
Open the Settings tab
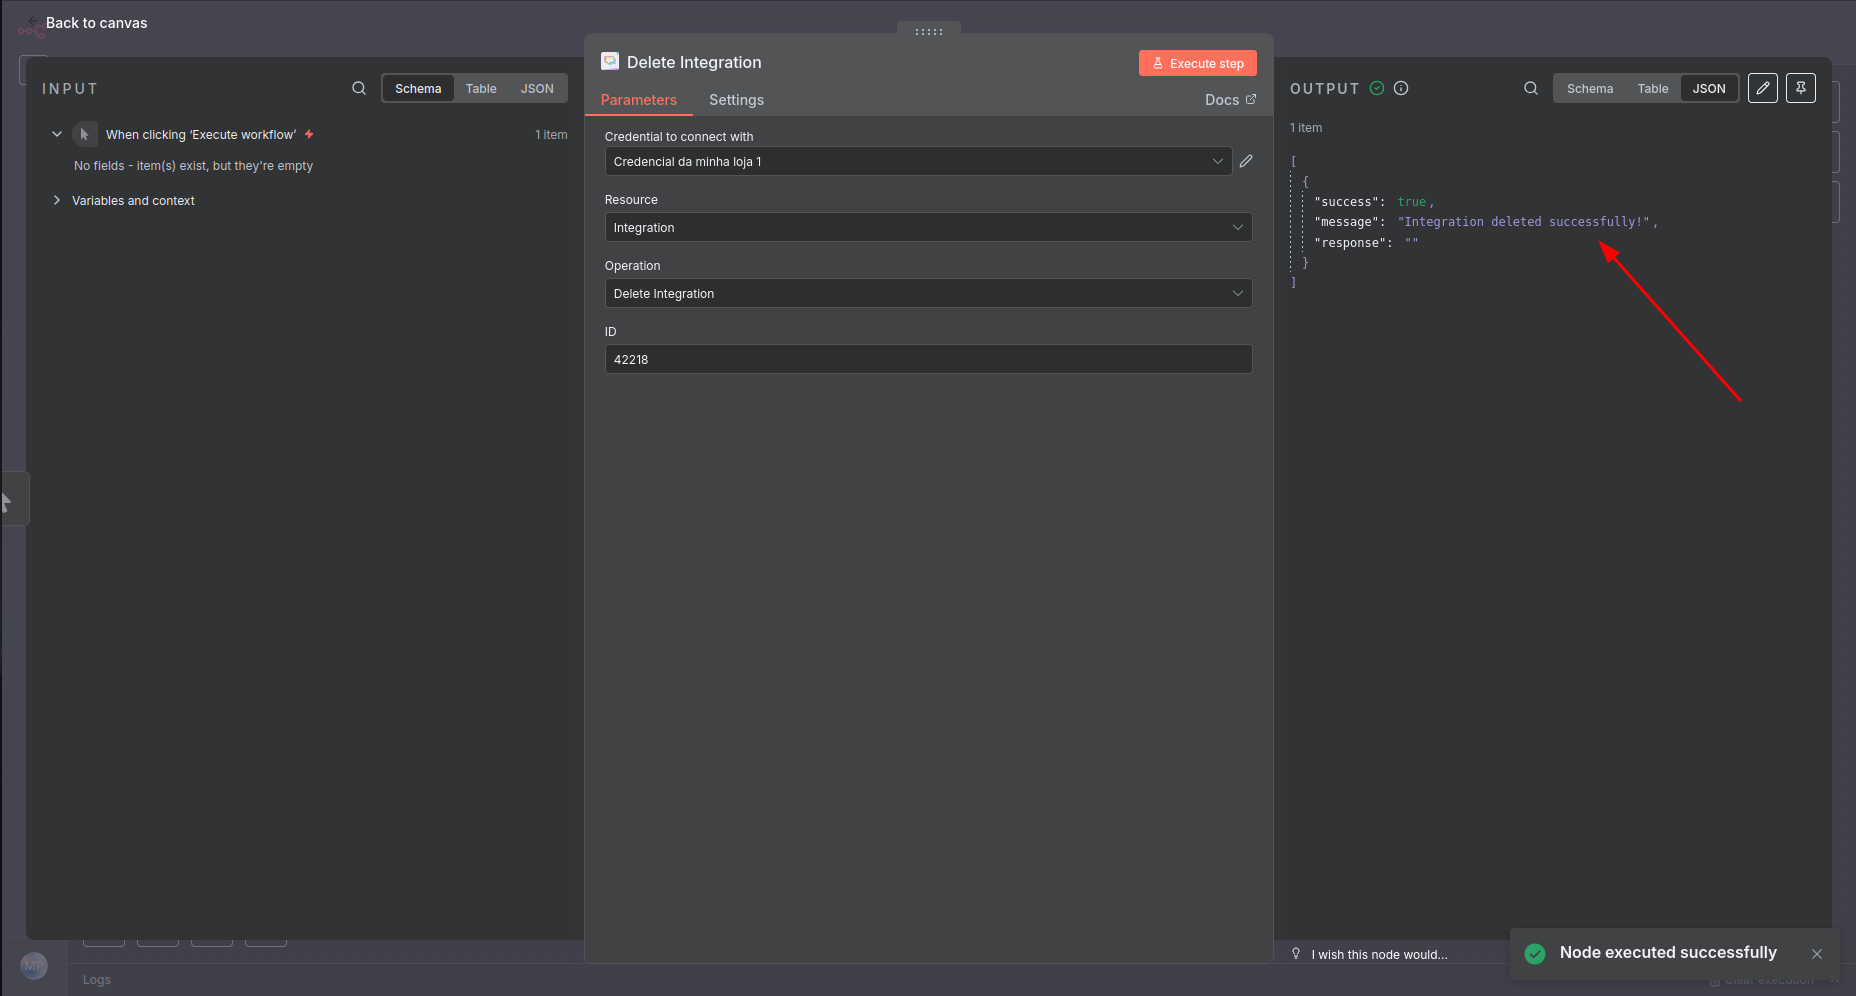(737, 100)
